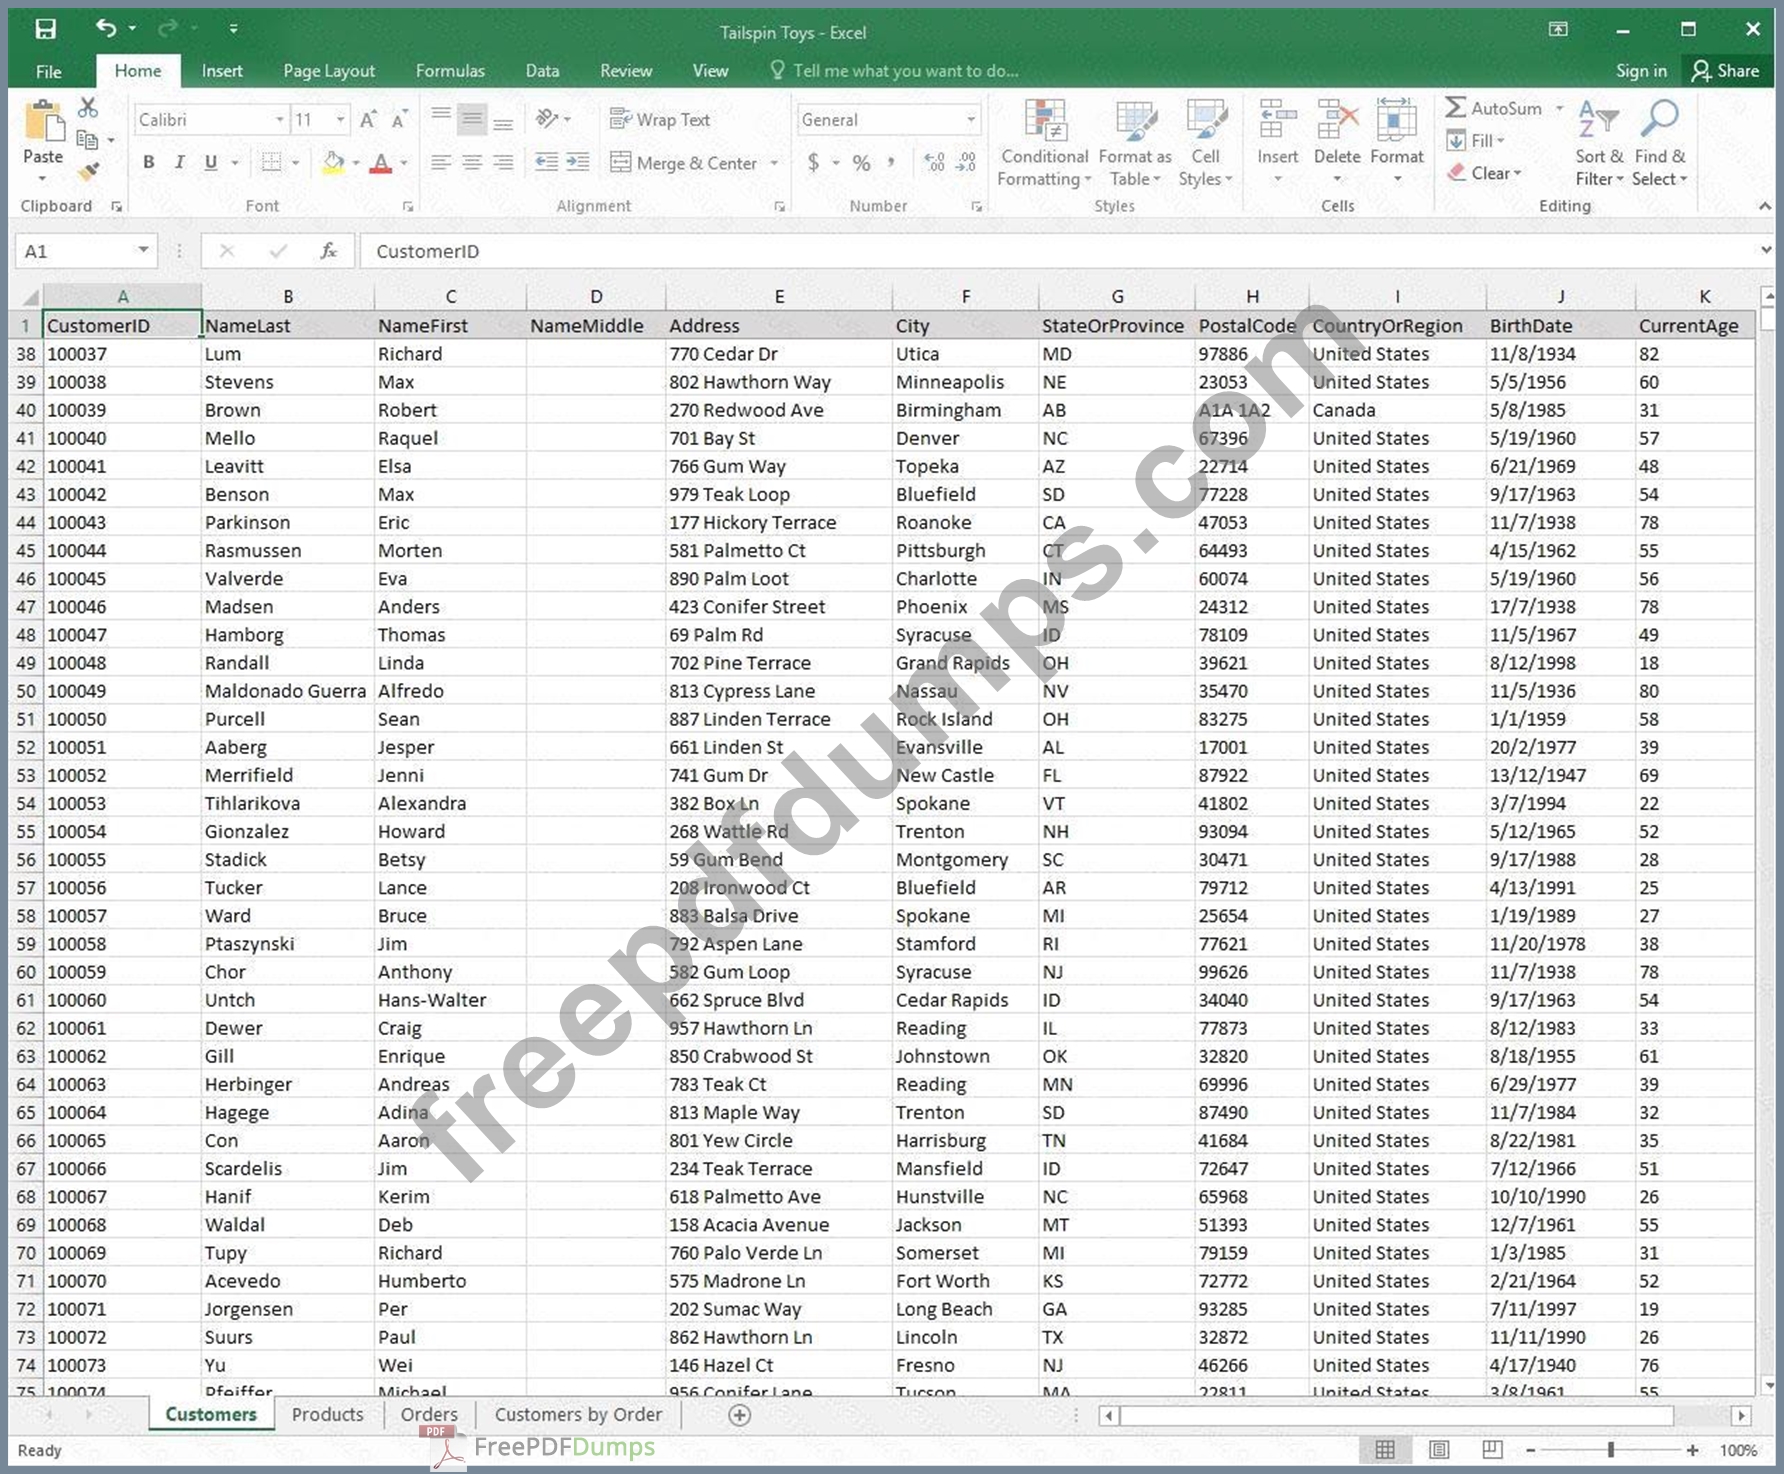The height and width of the screenshot is (1474, 1784).
Task: Toggle Italic formatting
Action: [x=180, y=162]
